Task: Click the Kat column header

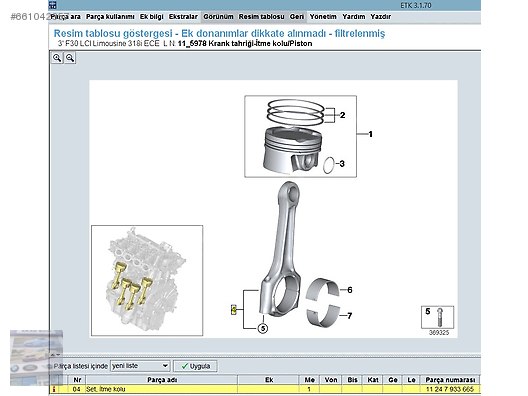Action: click(x=373, y=380)
